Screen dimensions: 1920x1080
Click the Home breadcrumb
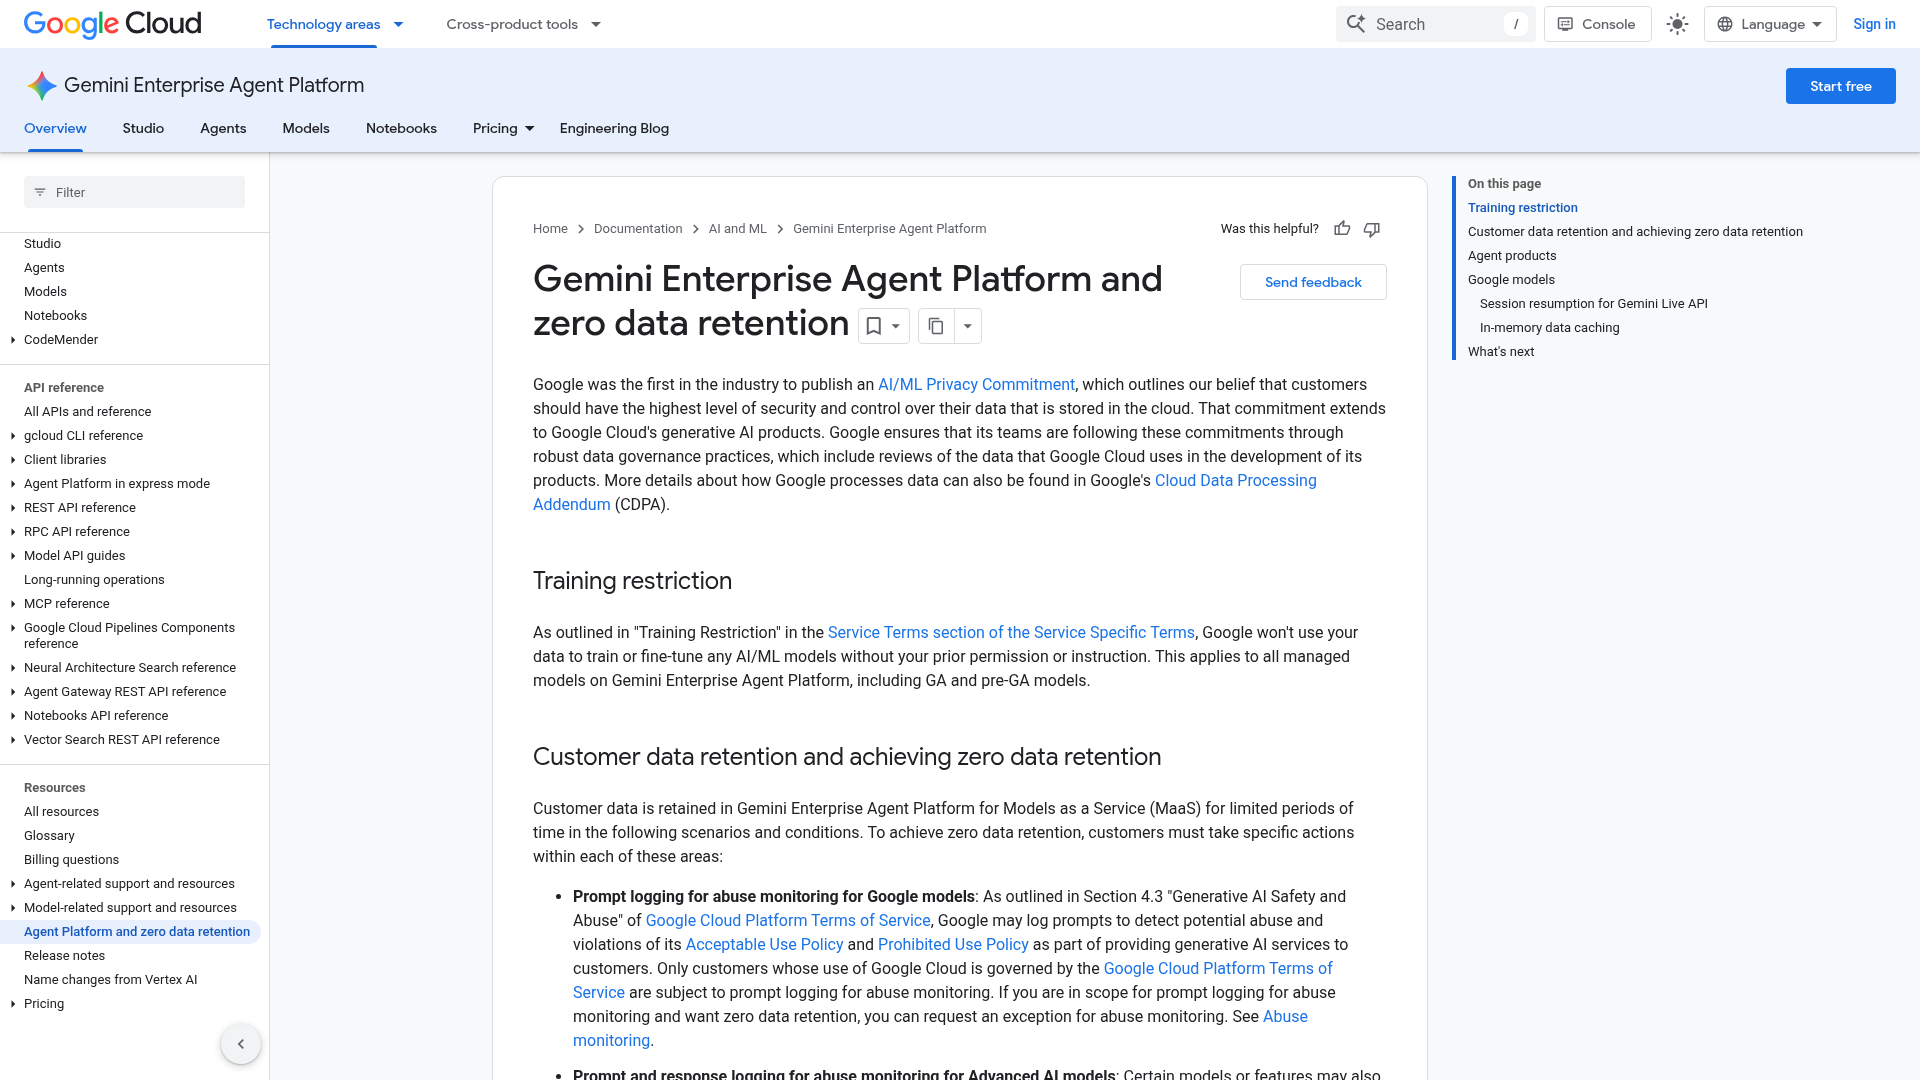pos(550,229)
